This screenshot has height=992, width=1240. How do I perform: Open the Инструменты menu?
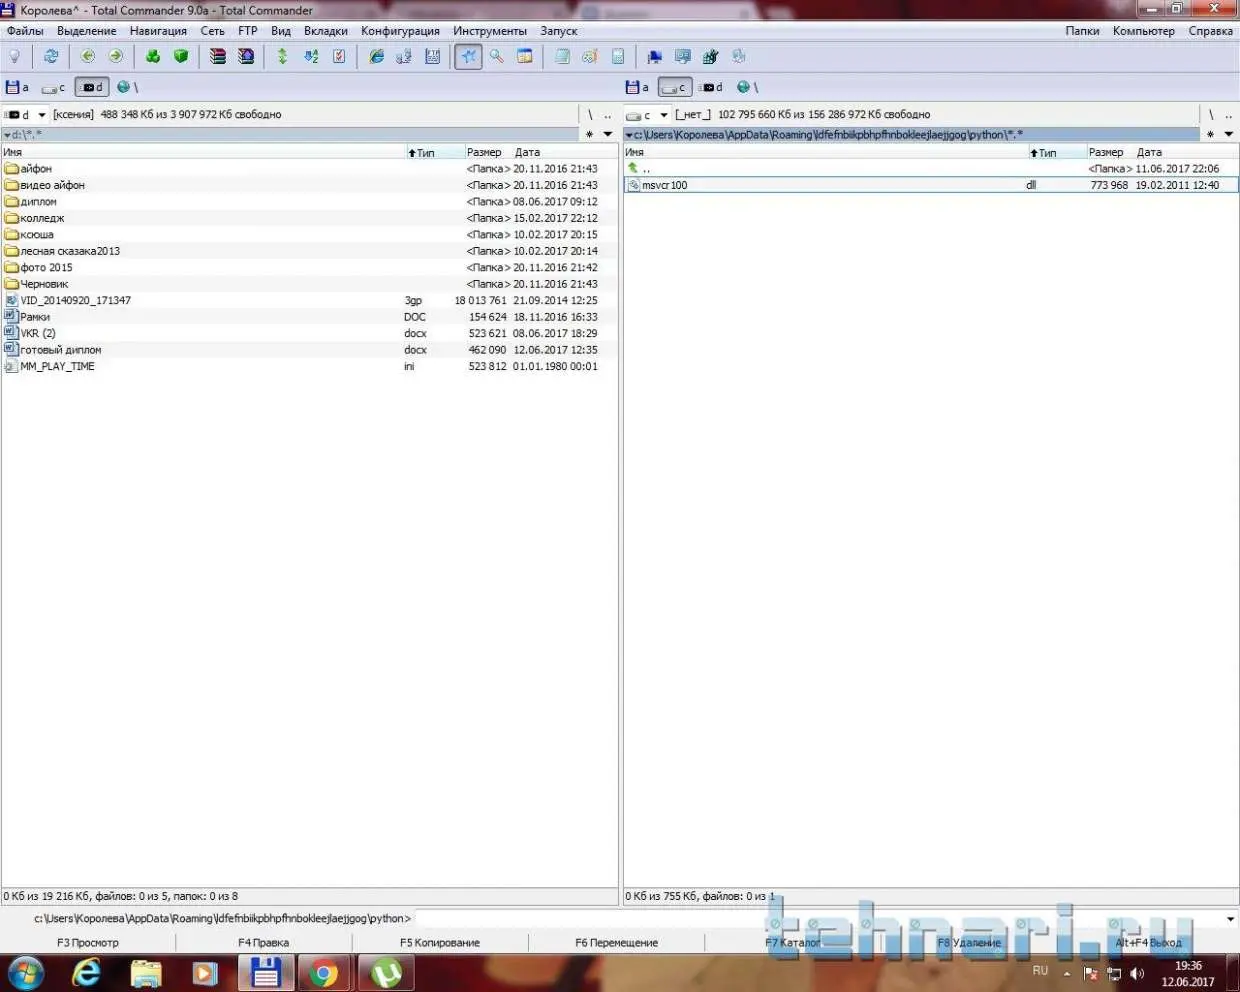490,31
